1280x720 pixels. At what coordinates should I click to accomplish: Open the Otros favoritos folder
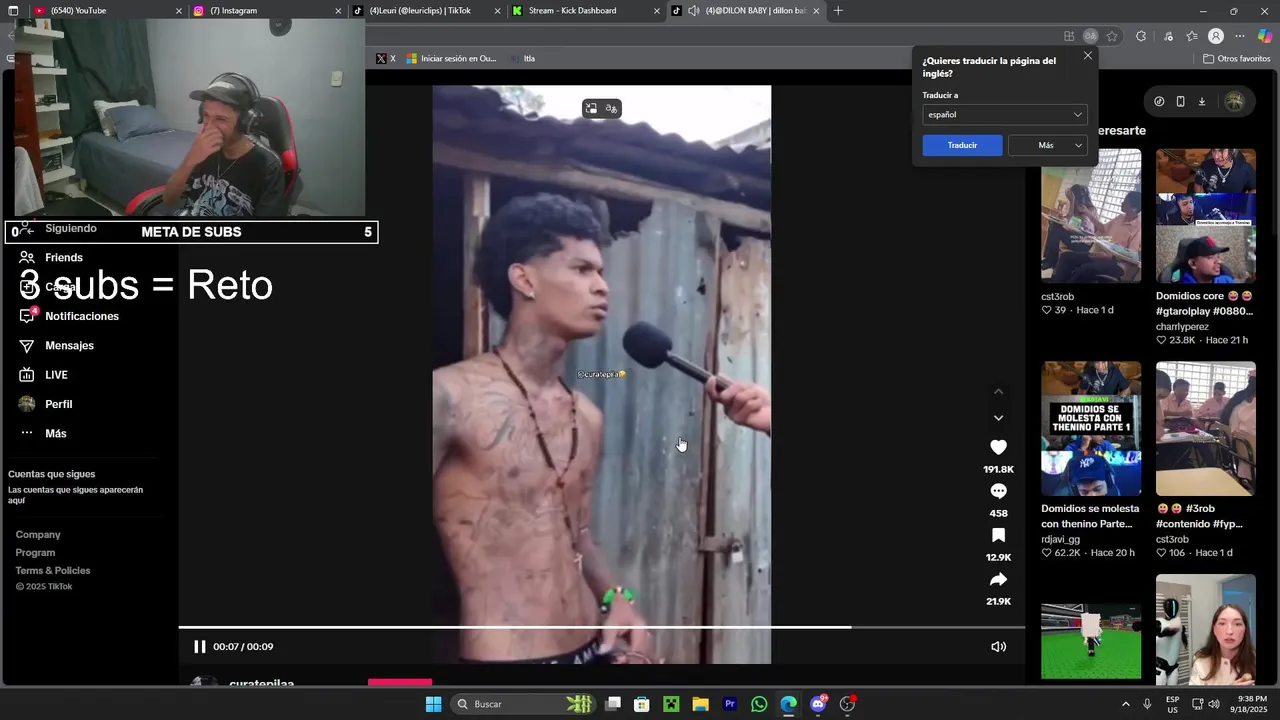1237,58
